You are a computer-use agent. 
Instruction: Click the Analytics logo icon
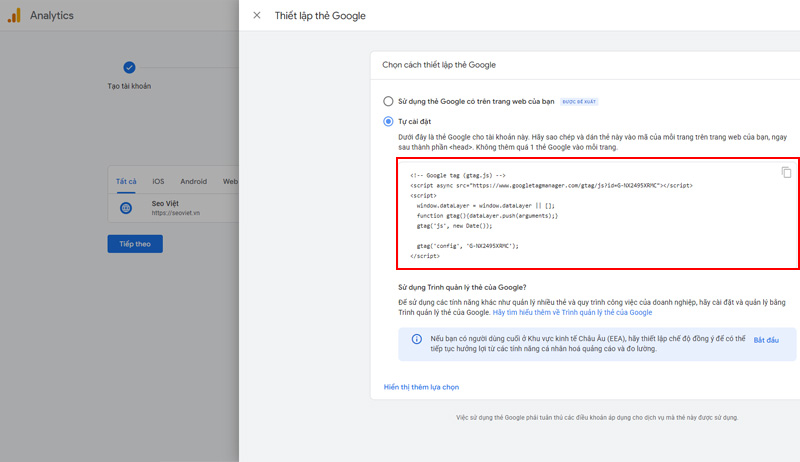point(14,16)
